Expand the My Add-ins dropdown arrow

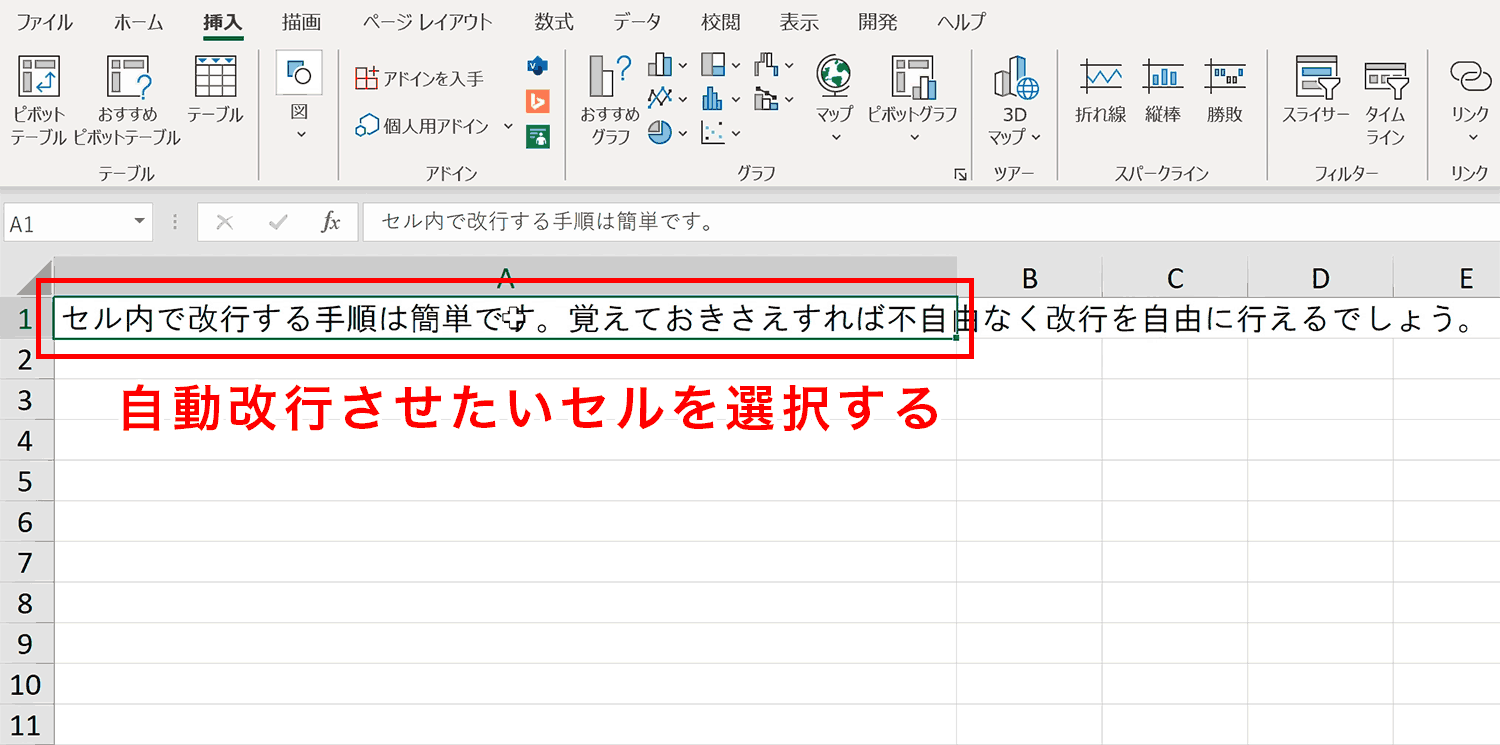508,126
